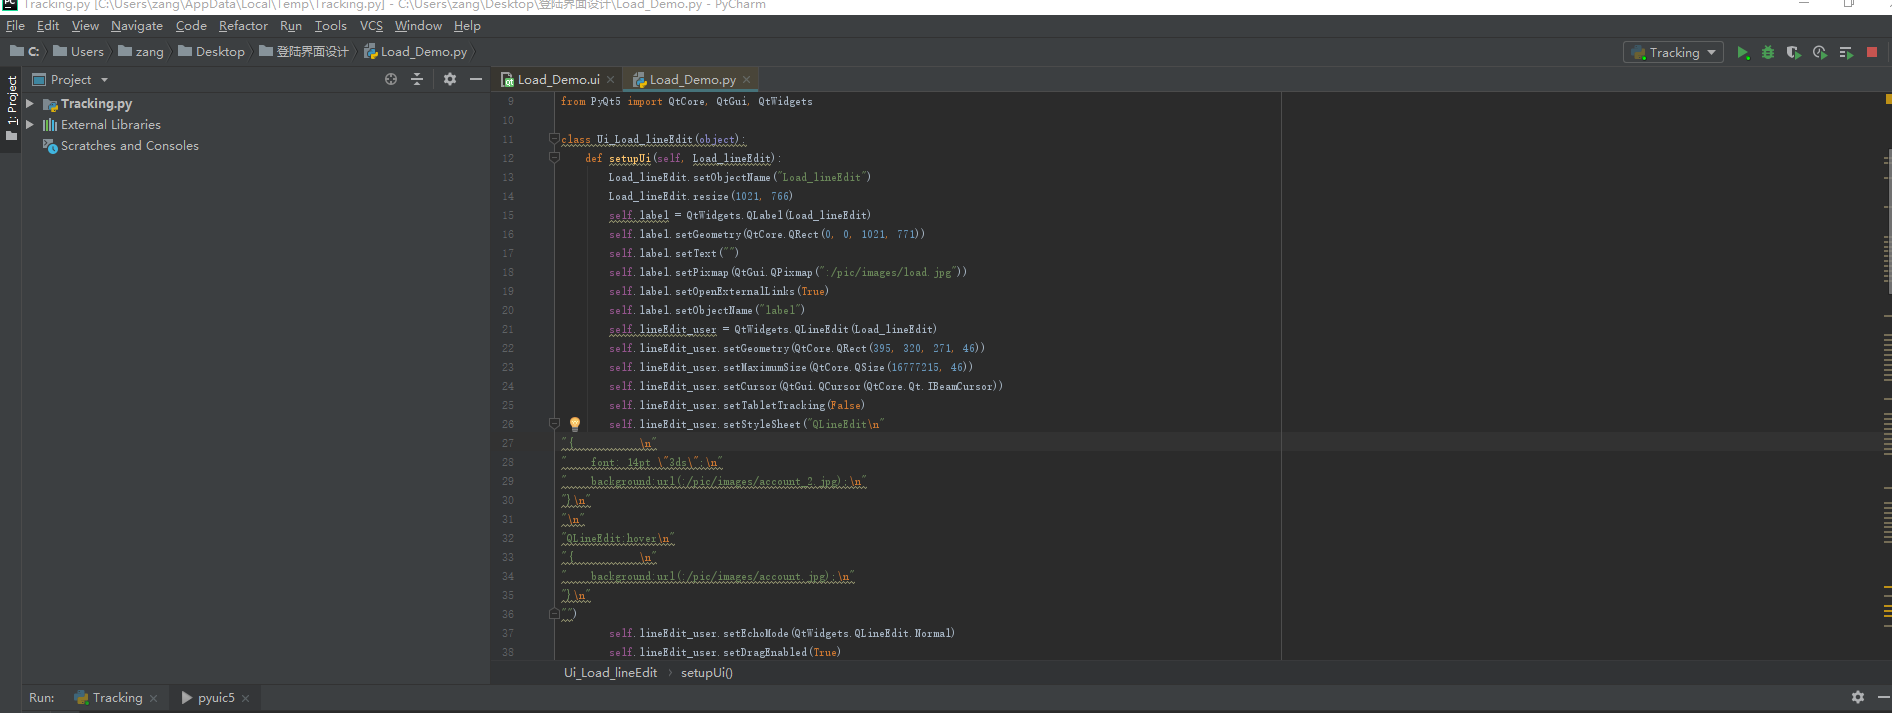Screen dimensions: 1892x713
Task: Open Run panel settings gear
Action: click(1857, 697)
